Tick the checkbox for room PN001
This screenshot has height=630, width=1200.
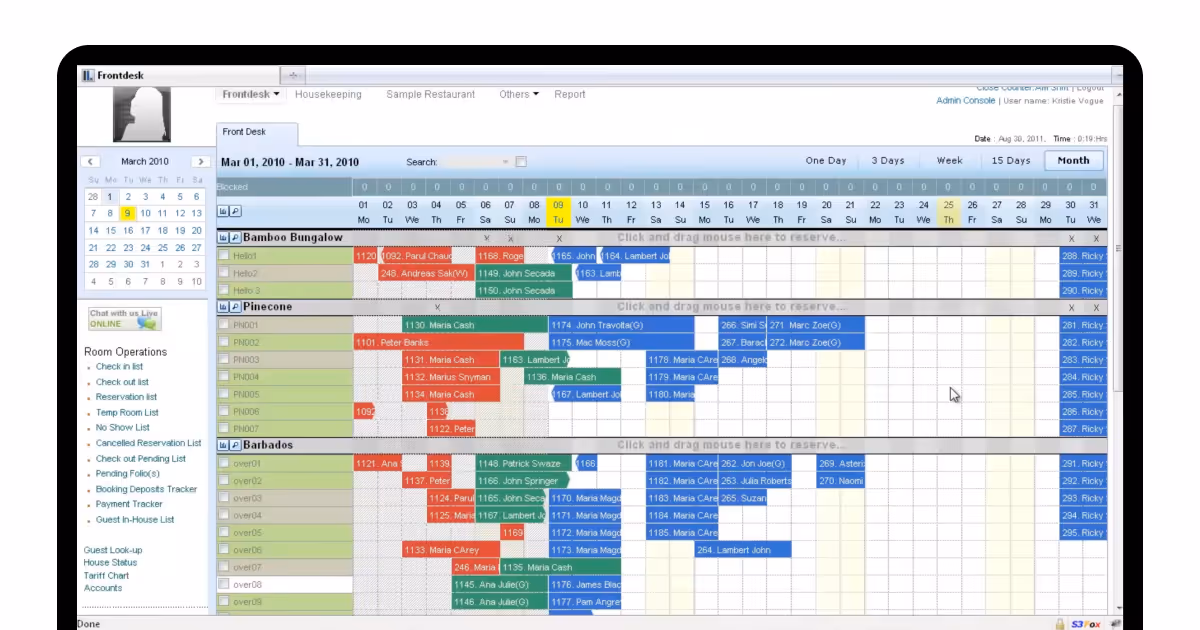[224, 325]
